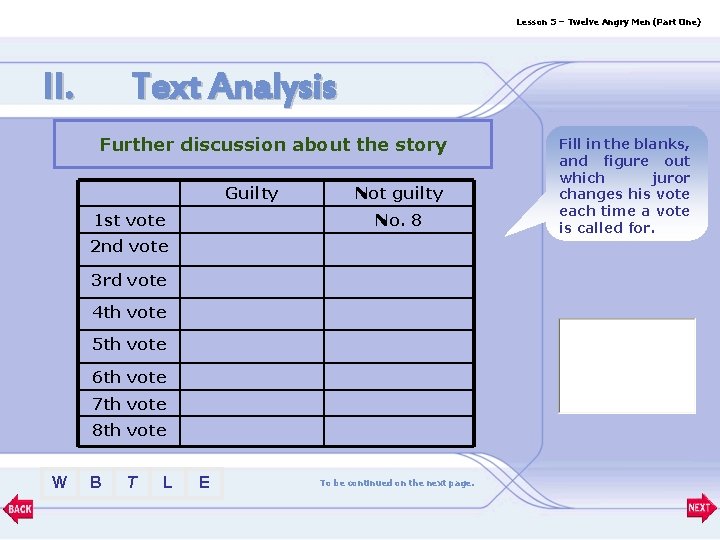
Task: Click the Lesson 5 Twelve Angry Men header text
Action: click(608, 22)
